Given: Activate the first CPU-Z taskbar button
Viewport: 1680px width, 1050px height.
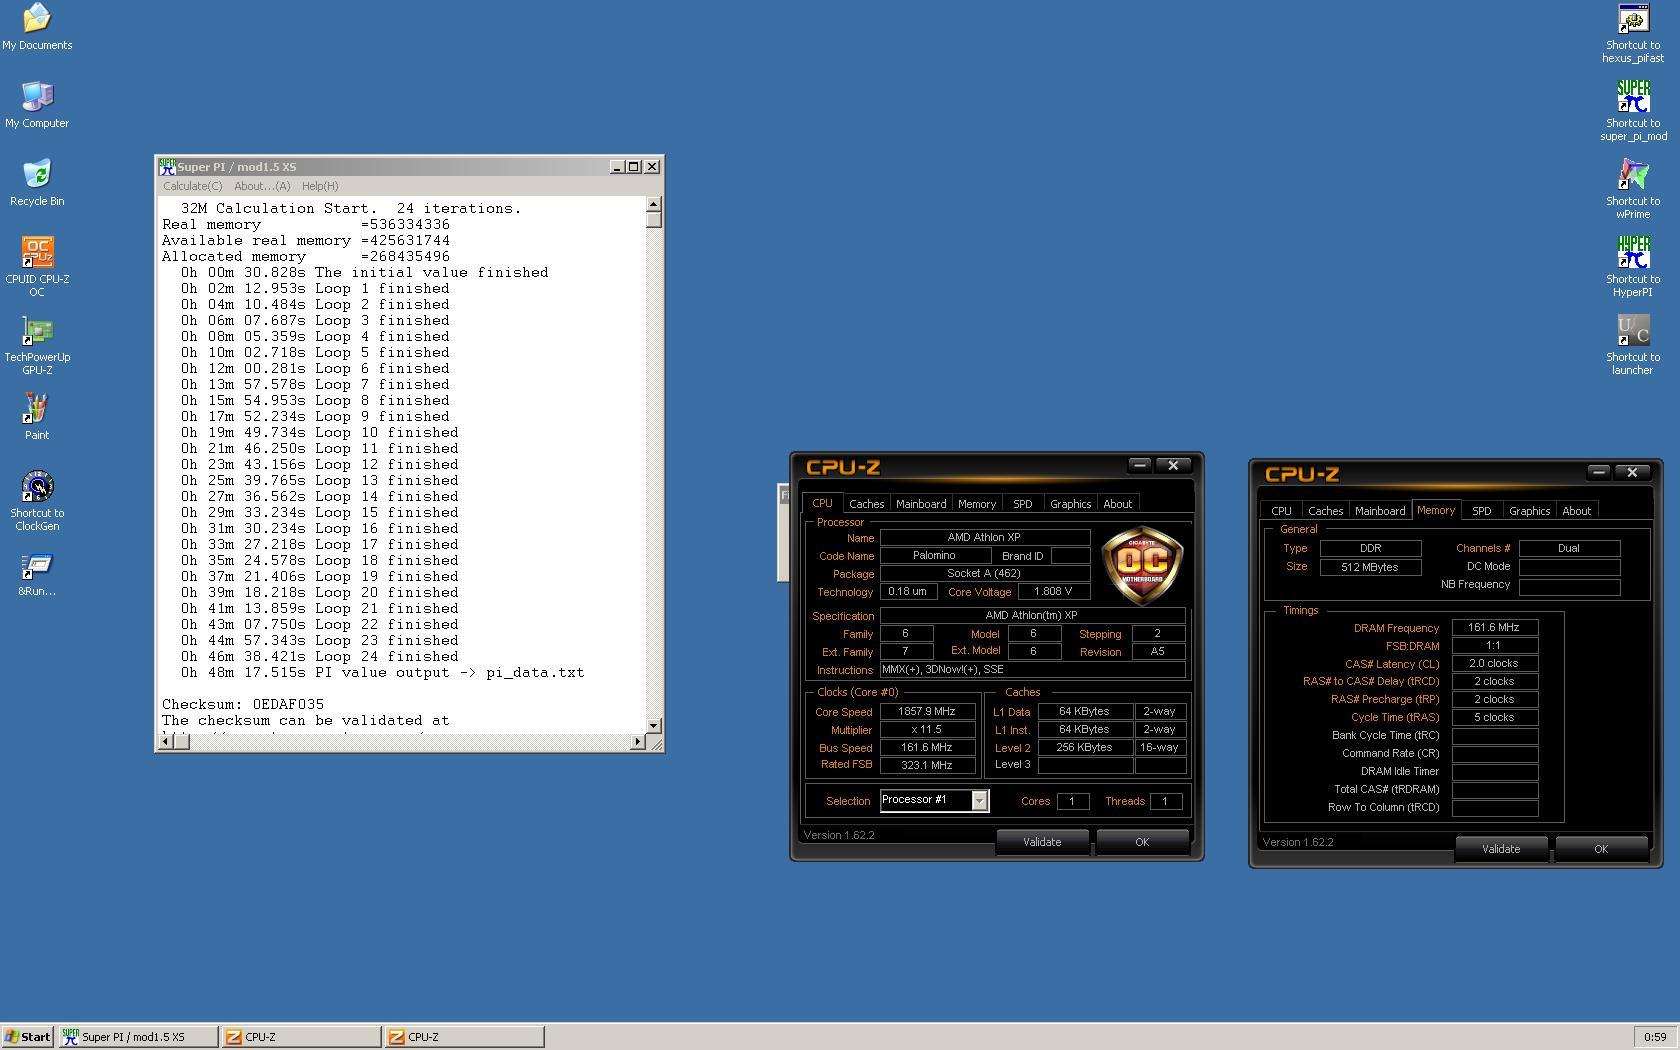Looking at the screenshot, I should click(x=300, y=1037).
